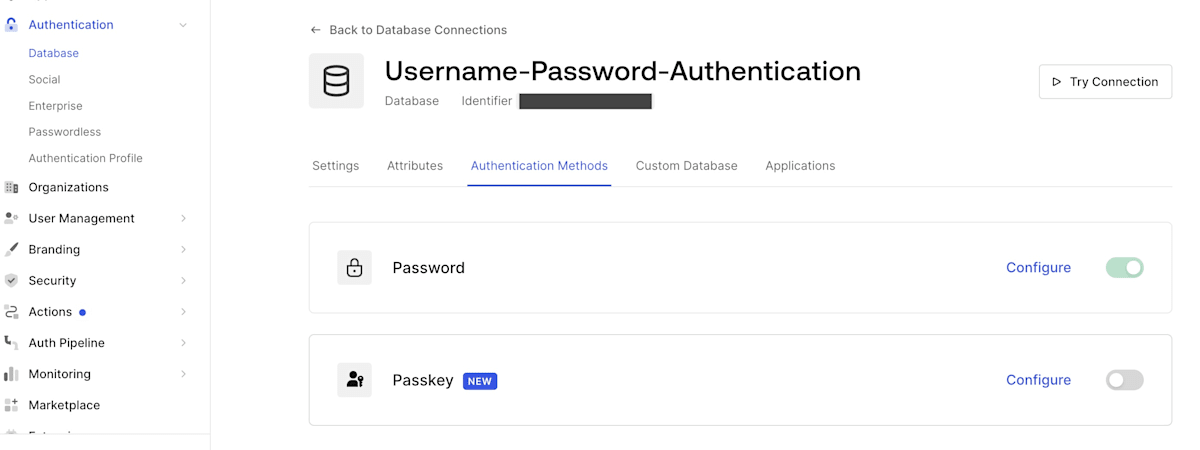Click the Actions flow icon
The height and width of the screenshot is (450, 1200).
pos(12,312)
